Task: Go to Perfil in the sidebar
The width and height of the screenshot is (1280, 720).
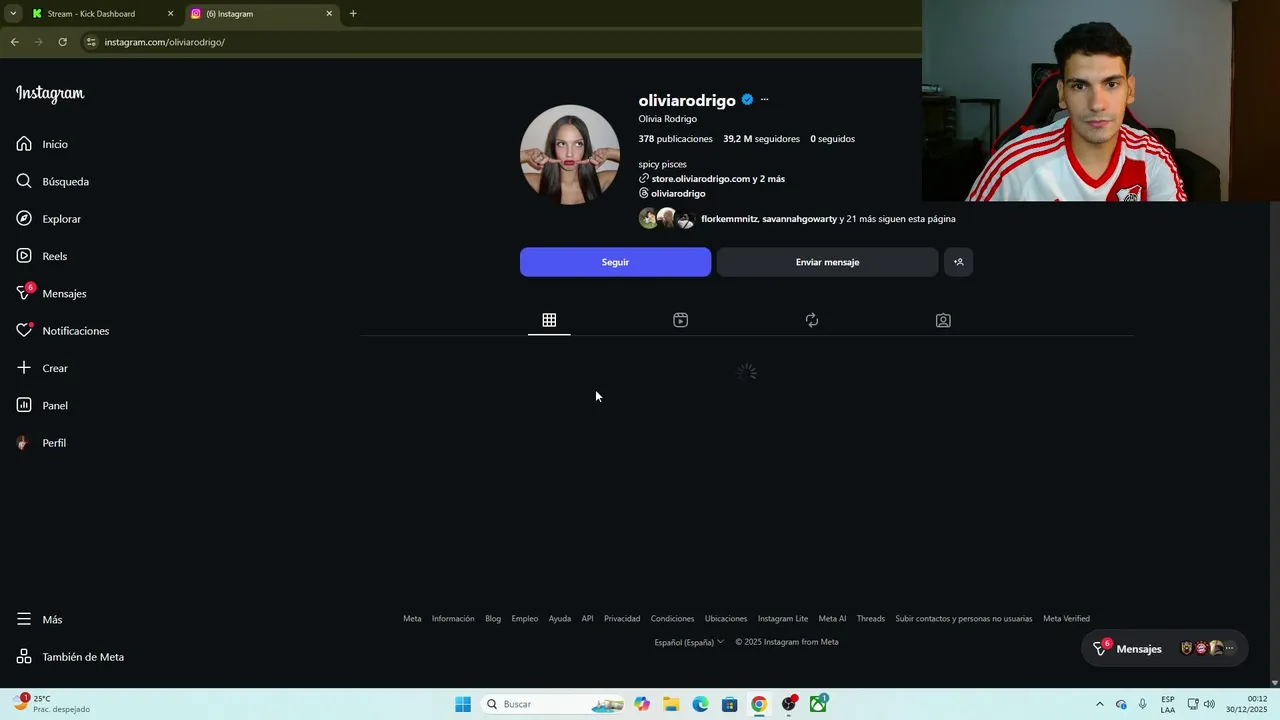Action: pos(42,443)
